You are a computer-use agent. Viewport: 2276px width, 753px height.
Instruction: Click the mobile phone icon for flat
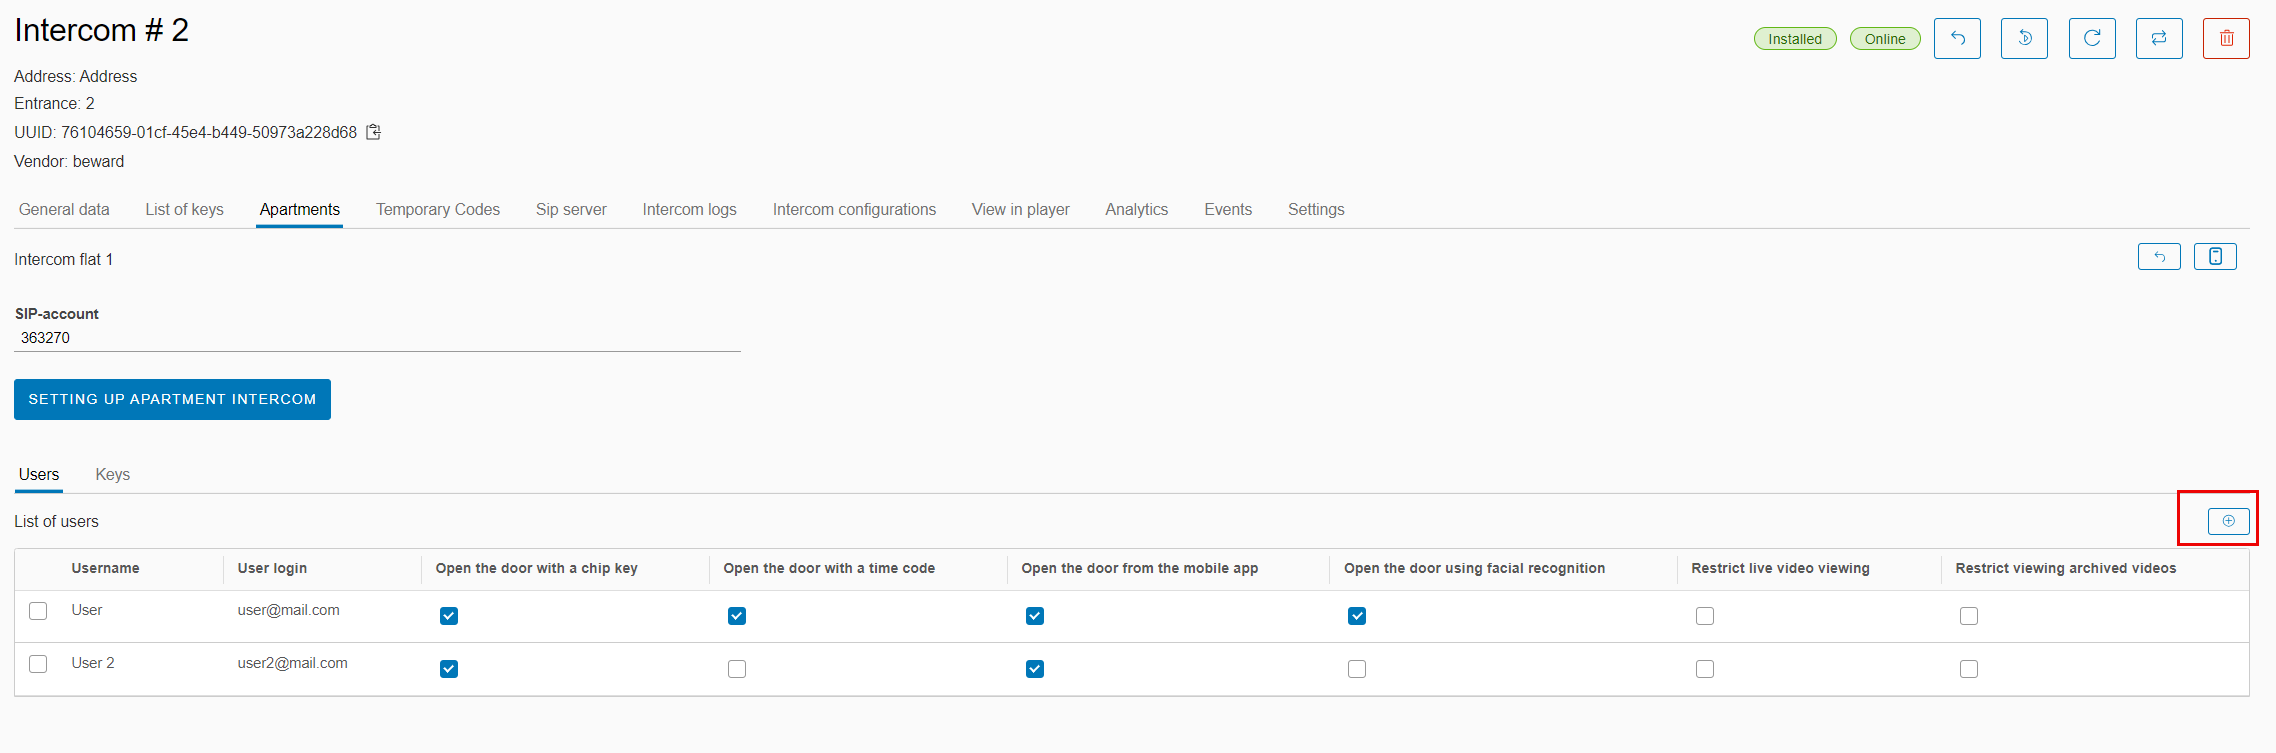point(2214,257)
